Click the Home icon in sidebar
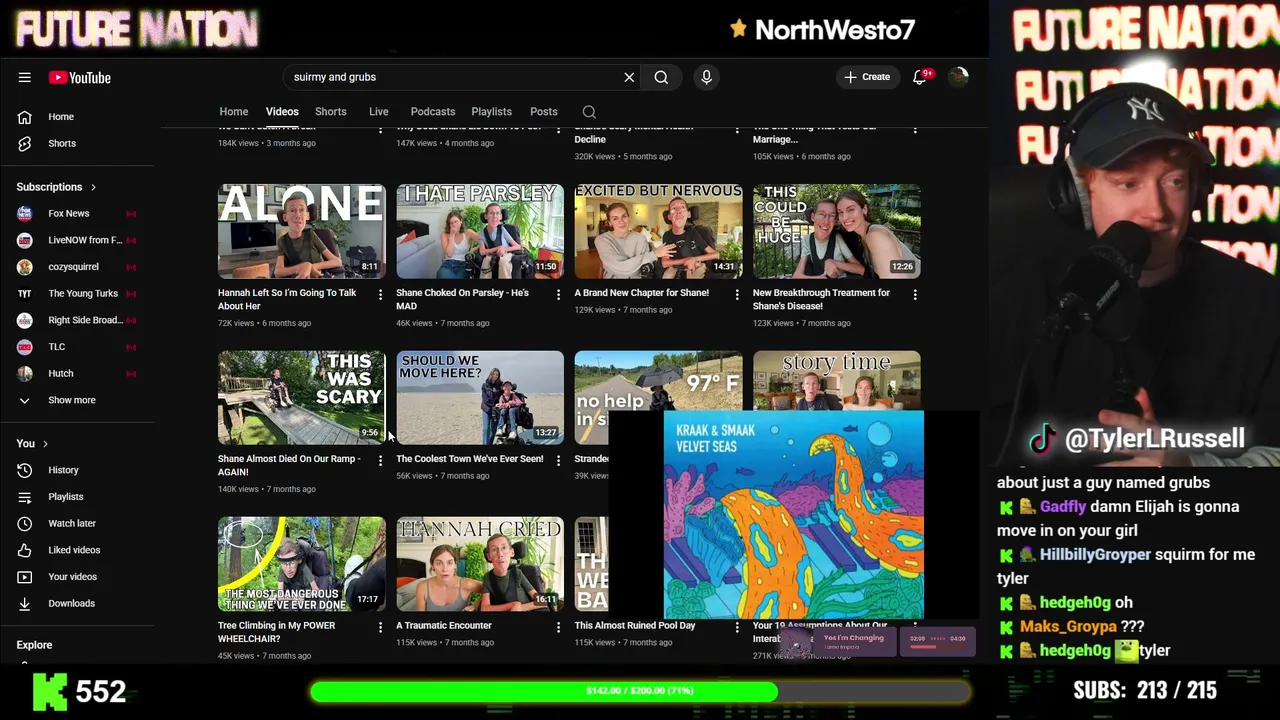Image resolution: width=1280 pixels, height=720 pixels. pos(24,117)
